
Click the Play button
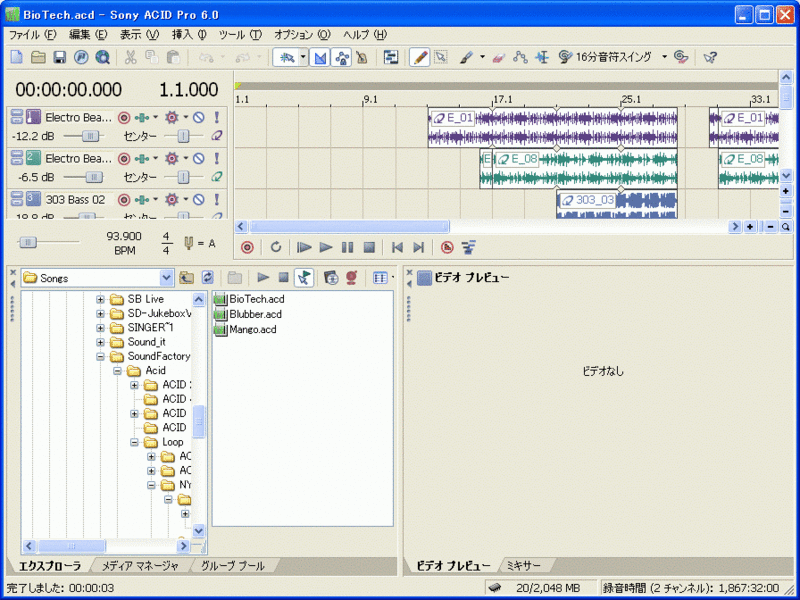[x=326, y=247]
